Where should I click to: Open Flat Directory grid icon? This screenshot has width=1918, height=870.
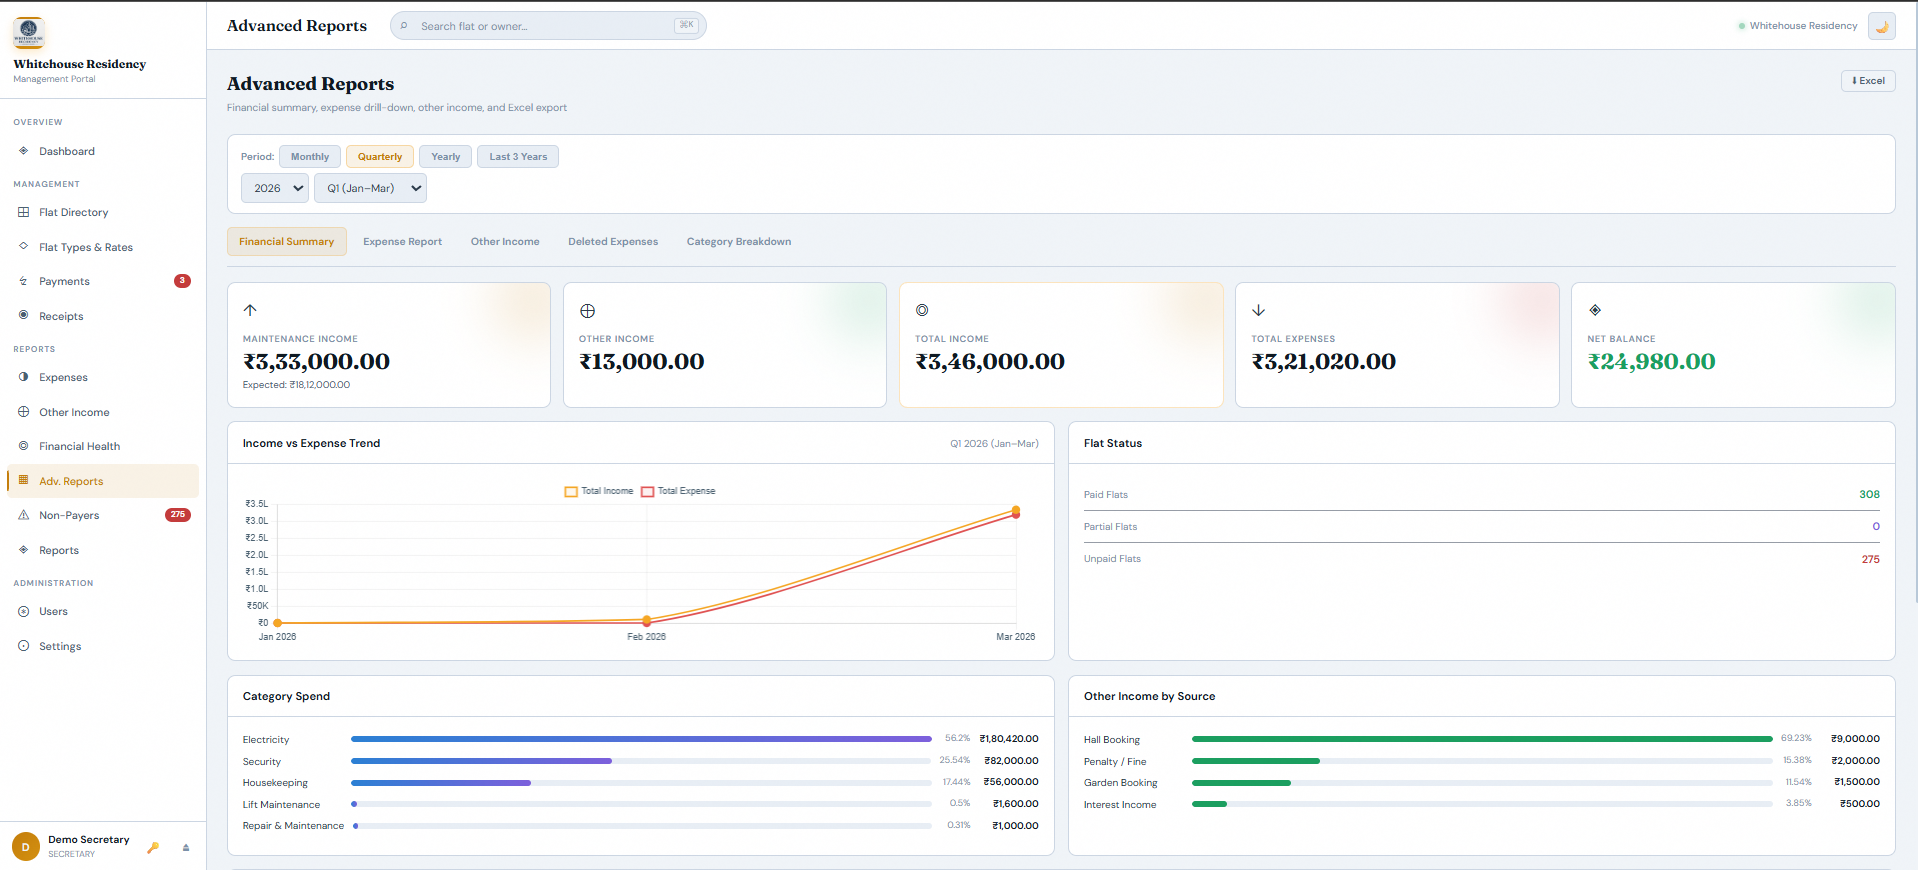[x=24, y=212]
